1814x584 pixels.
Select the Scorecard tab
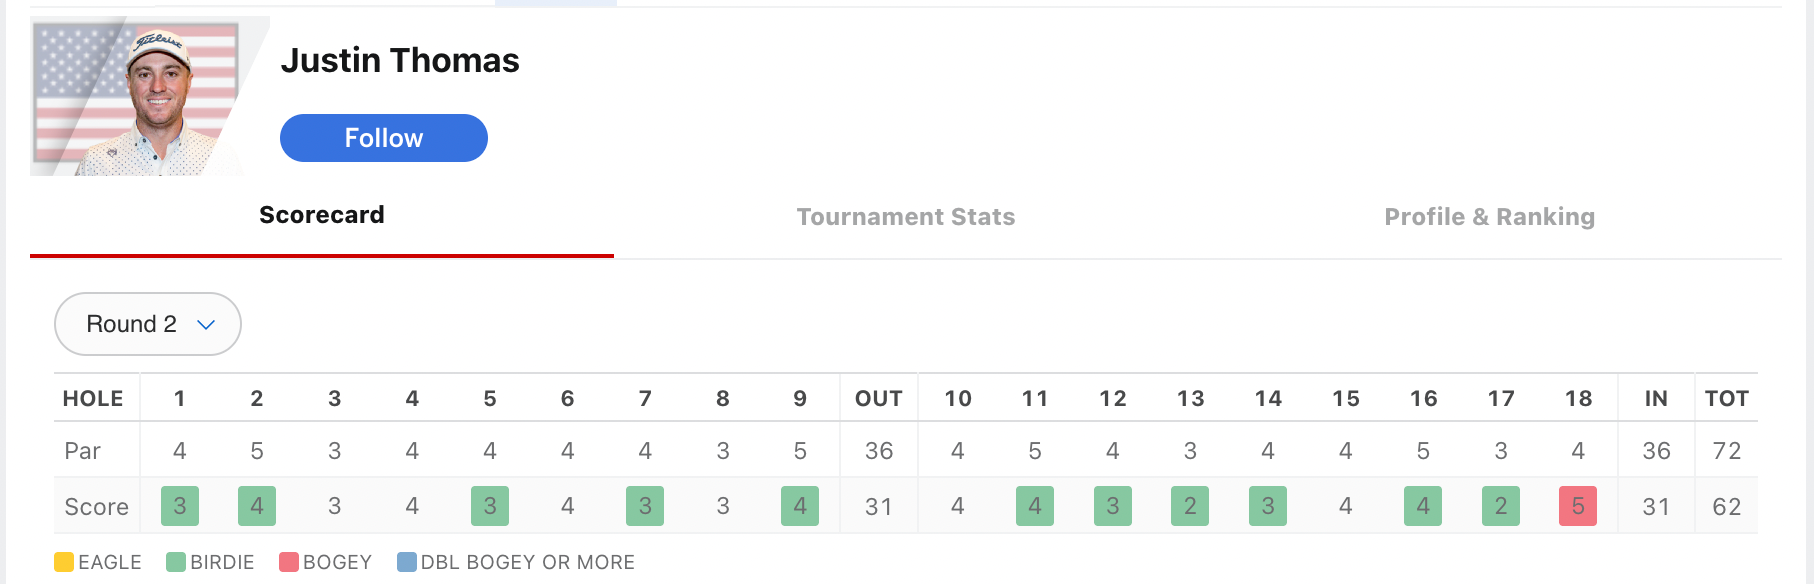point(321,215)
